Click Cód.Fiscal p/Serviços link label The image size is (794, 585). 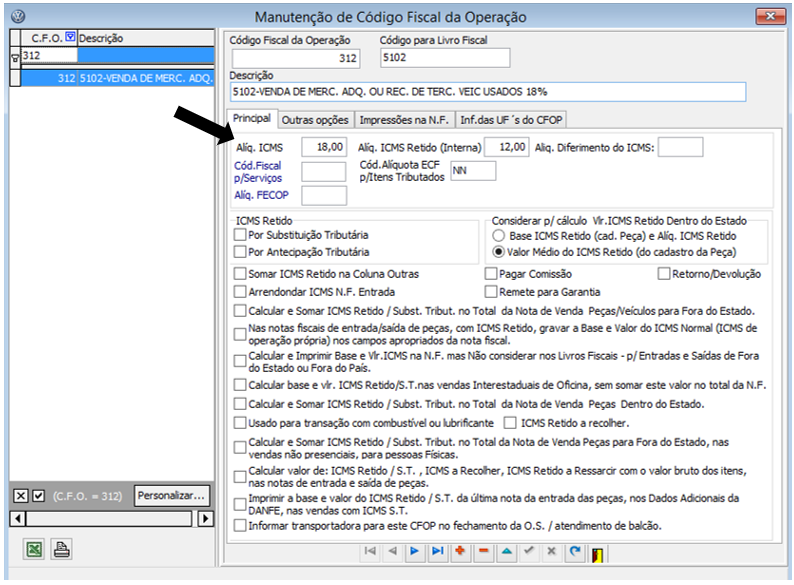pos(258,172)
